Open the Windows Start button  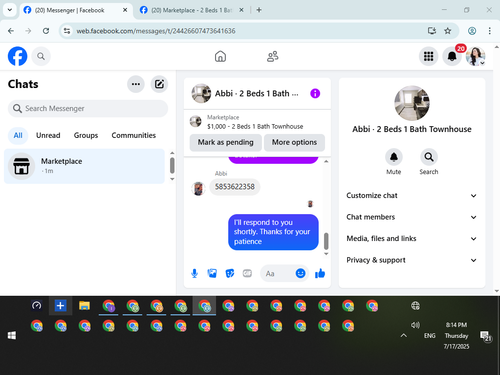pos(12,335)
